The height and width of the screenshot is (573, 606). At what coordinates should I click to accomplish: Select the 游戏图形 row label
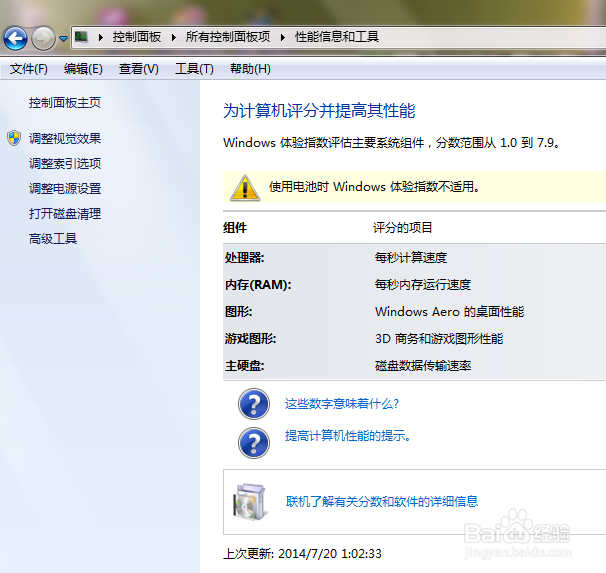(x=250, y=339)
